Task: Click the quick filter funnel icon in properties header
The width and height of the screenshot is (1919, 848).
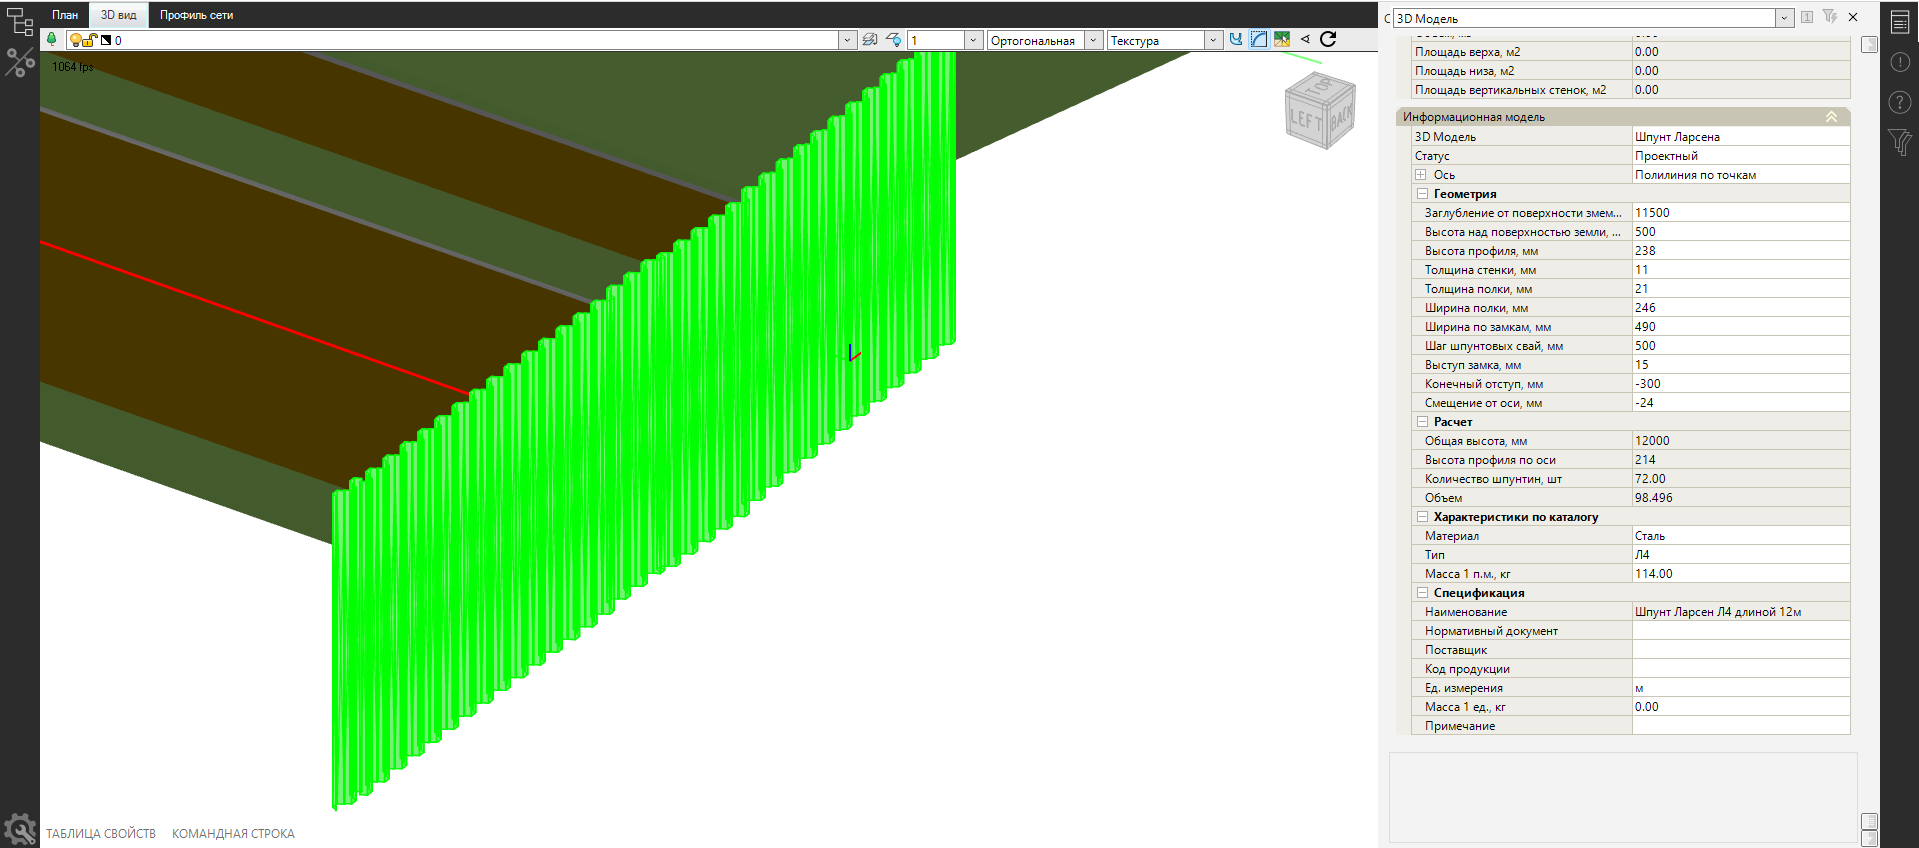Action: click(1829, 17)
